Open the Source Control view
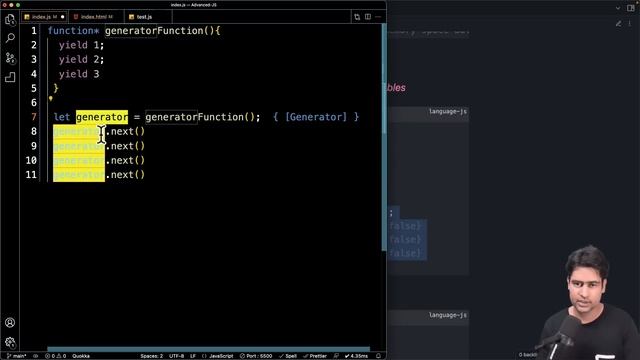 10,58
